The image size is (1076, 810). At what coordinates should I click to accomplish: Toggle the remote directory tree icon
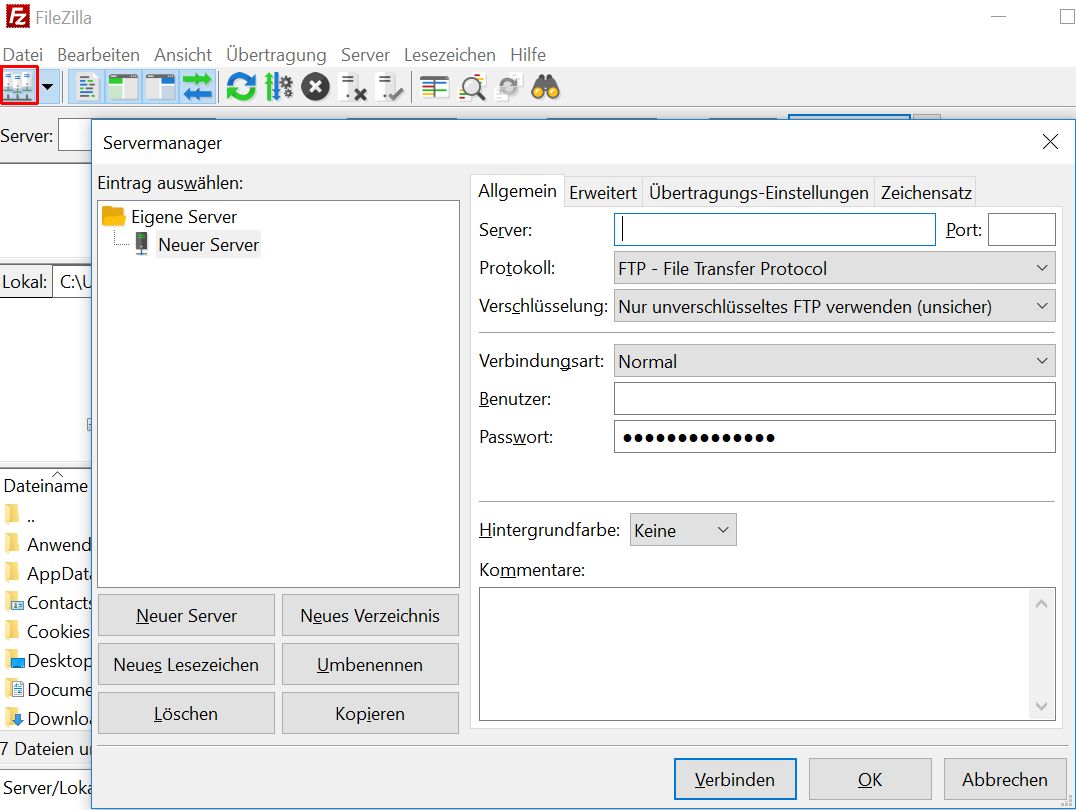coord(161,87)
